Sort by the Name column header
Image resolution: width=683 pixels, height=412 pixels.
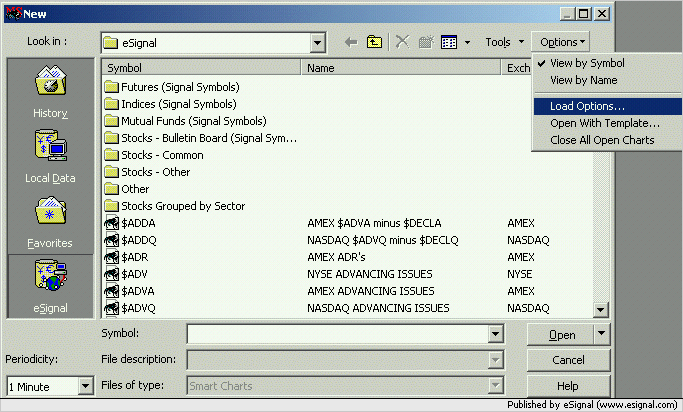click(401, 68)
